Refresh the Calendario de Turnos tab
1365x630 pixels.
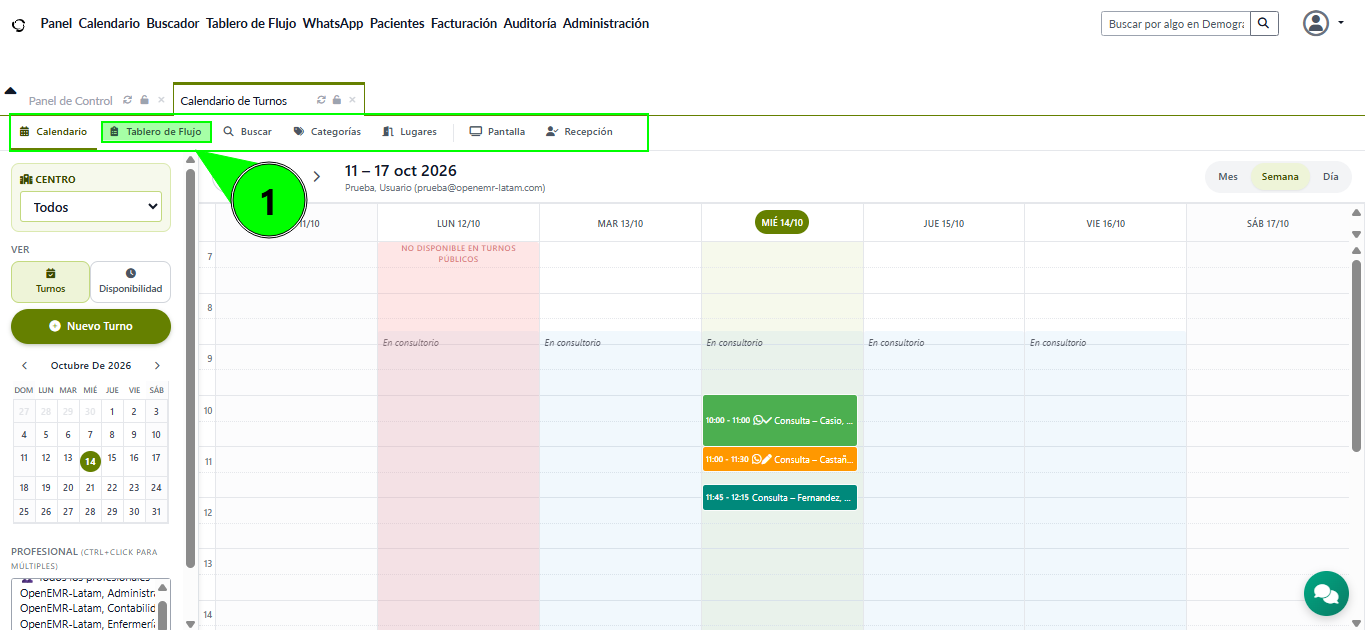pos(321,100)
